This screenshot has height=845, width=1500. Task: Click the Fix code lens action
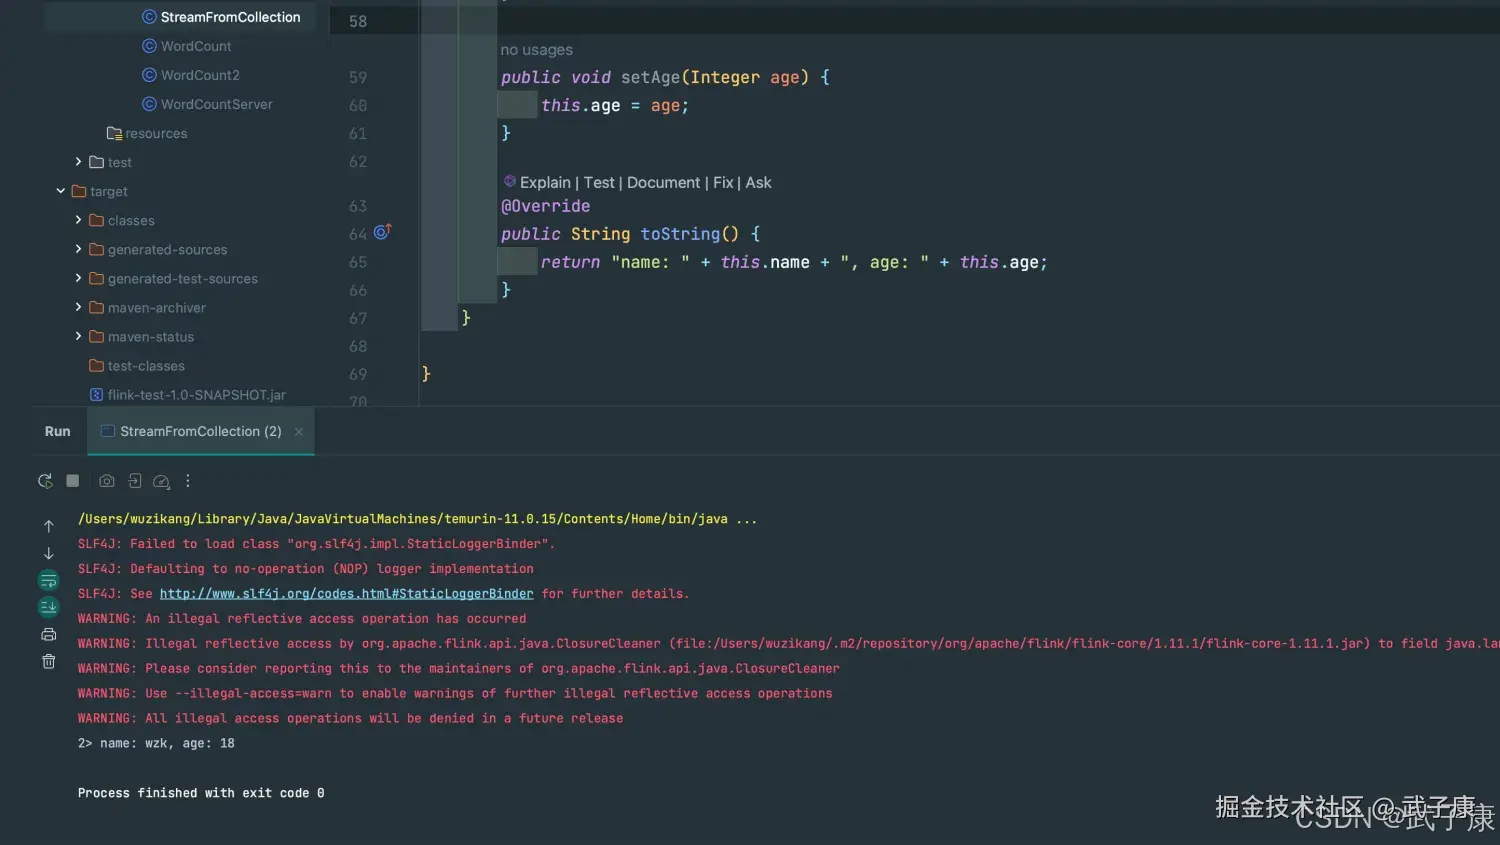point(723,182)
